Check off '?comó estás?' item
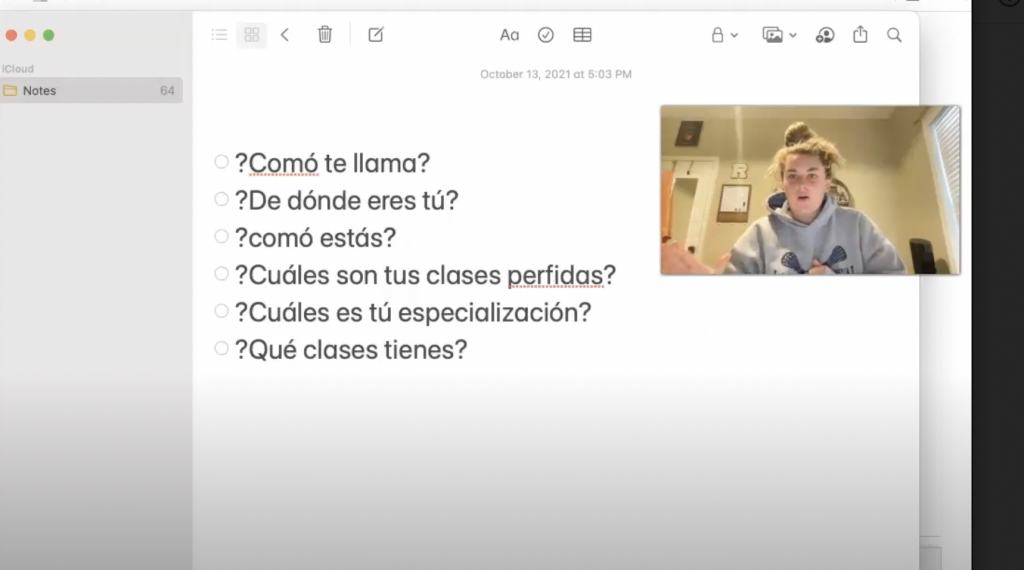 pos(221,236)
